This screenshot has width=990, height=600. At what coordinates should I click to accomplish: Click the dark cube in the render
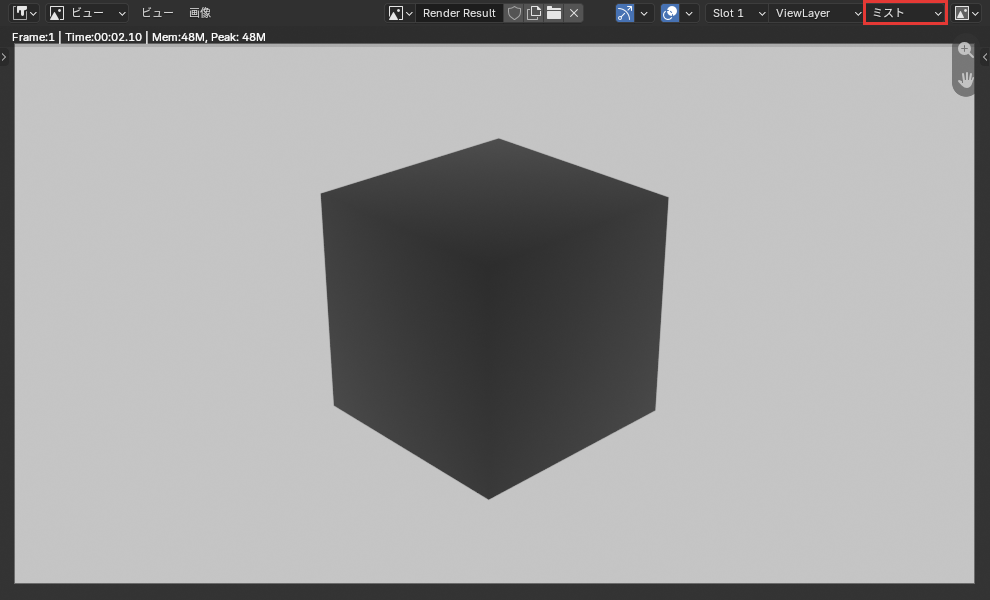click(x=494, y=319)
